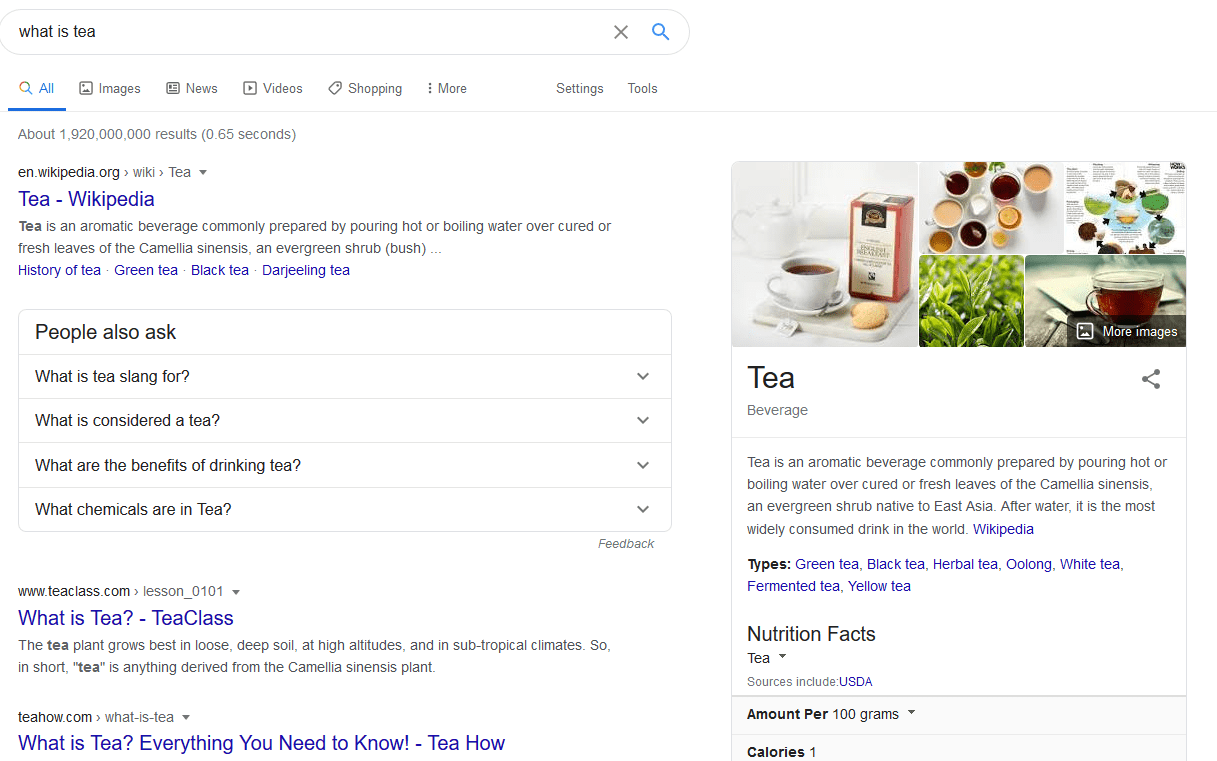Screen dimensions: 1217x761
Task: Open 'What is Tea? Everything You Need to Know'
Action: pyautogui.click(x=261, y=742)
